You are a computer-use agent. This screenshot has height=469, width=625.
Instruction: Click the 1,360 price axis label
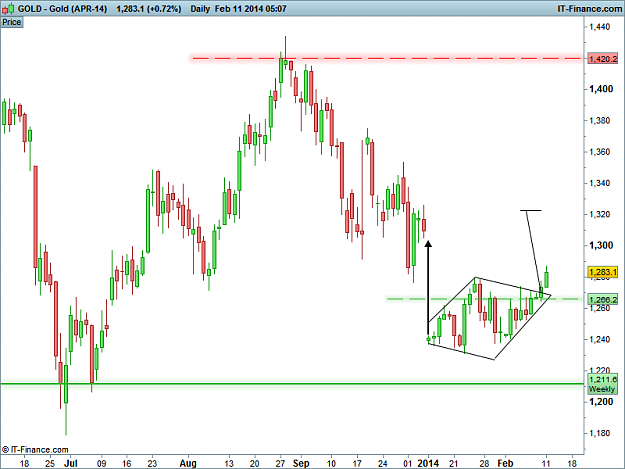(x=599, y=152)
